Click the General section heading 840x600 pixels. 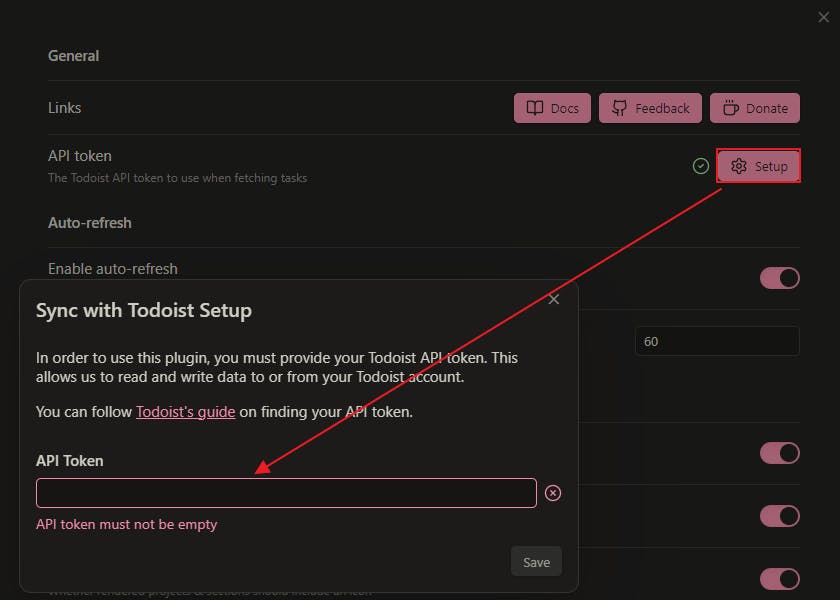pyautogui.click(x=74, y=56)
